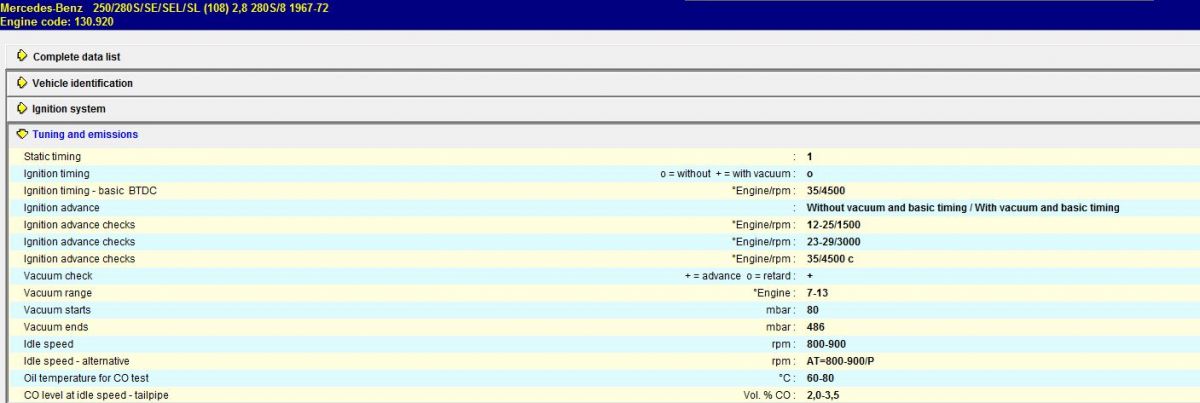Click the Mercedes-Benz 250/280S model title
This screenshot has height=403, width=1200.
[x=165, y=8]
